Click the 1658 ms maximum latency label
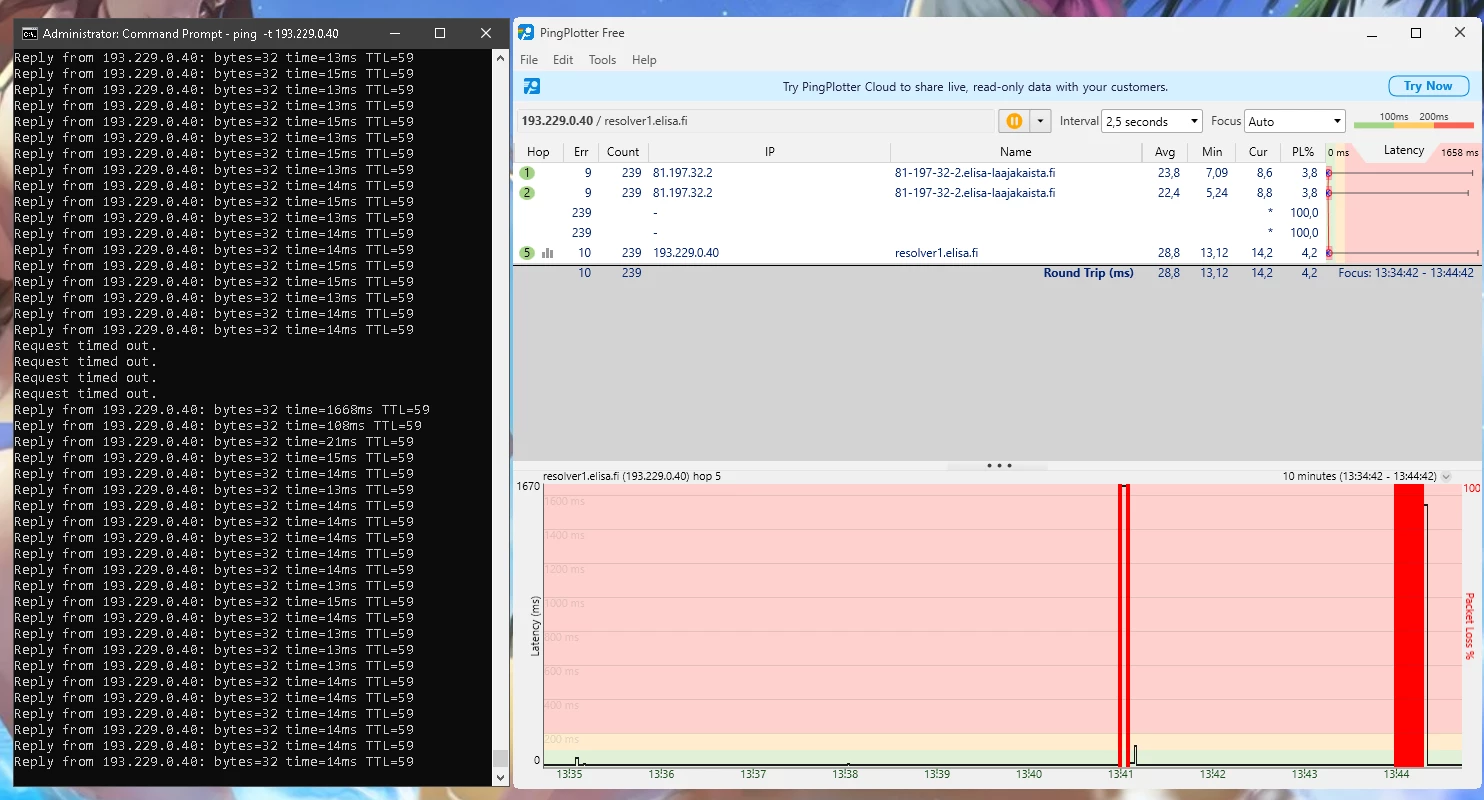 point(1459,153)
